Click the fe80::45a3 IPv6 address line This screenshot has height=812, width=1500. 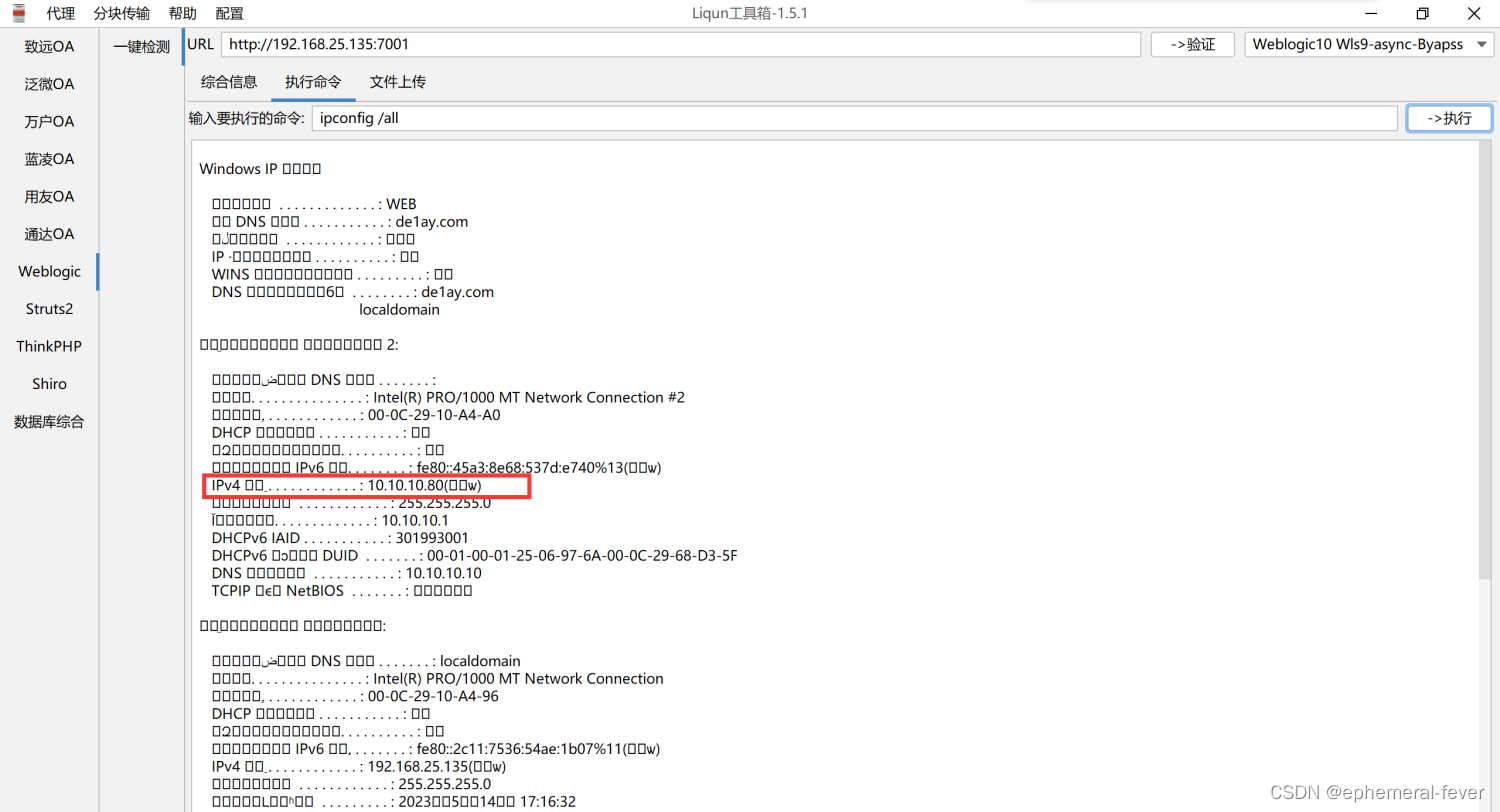(437, 467)
